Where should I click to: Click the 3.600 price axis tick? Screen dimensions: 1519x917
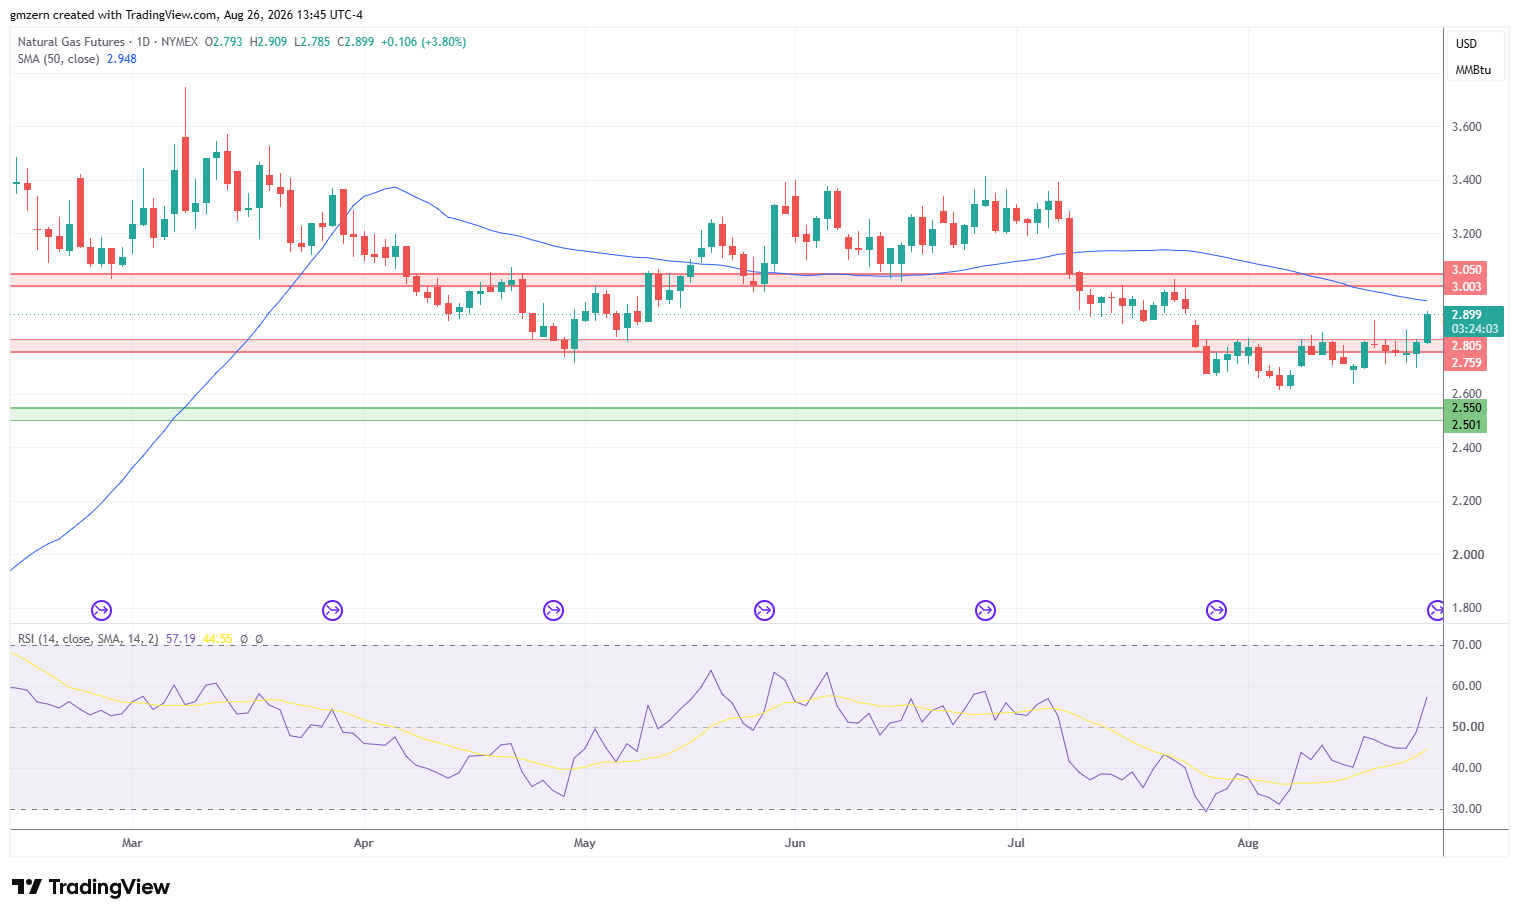point(1466,127)
